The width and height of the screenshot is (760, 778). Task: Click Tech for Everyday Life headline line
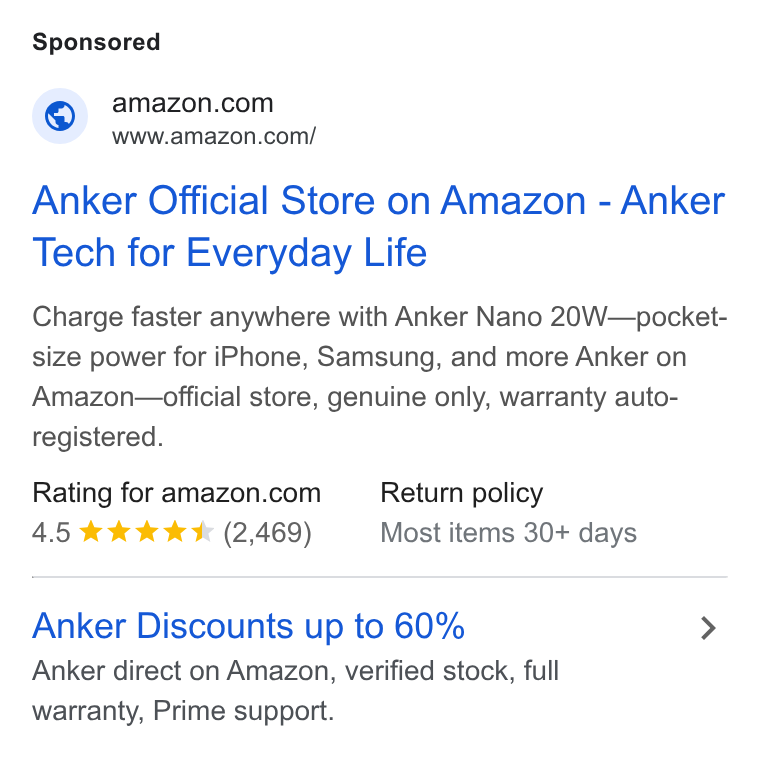[x=230, y=252]
